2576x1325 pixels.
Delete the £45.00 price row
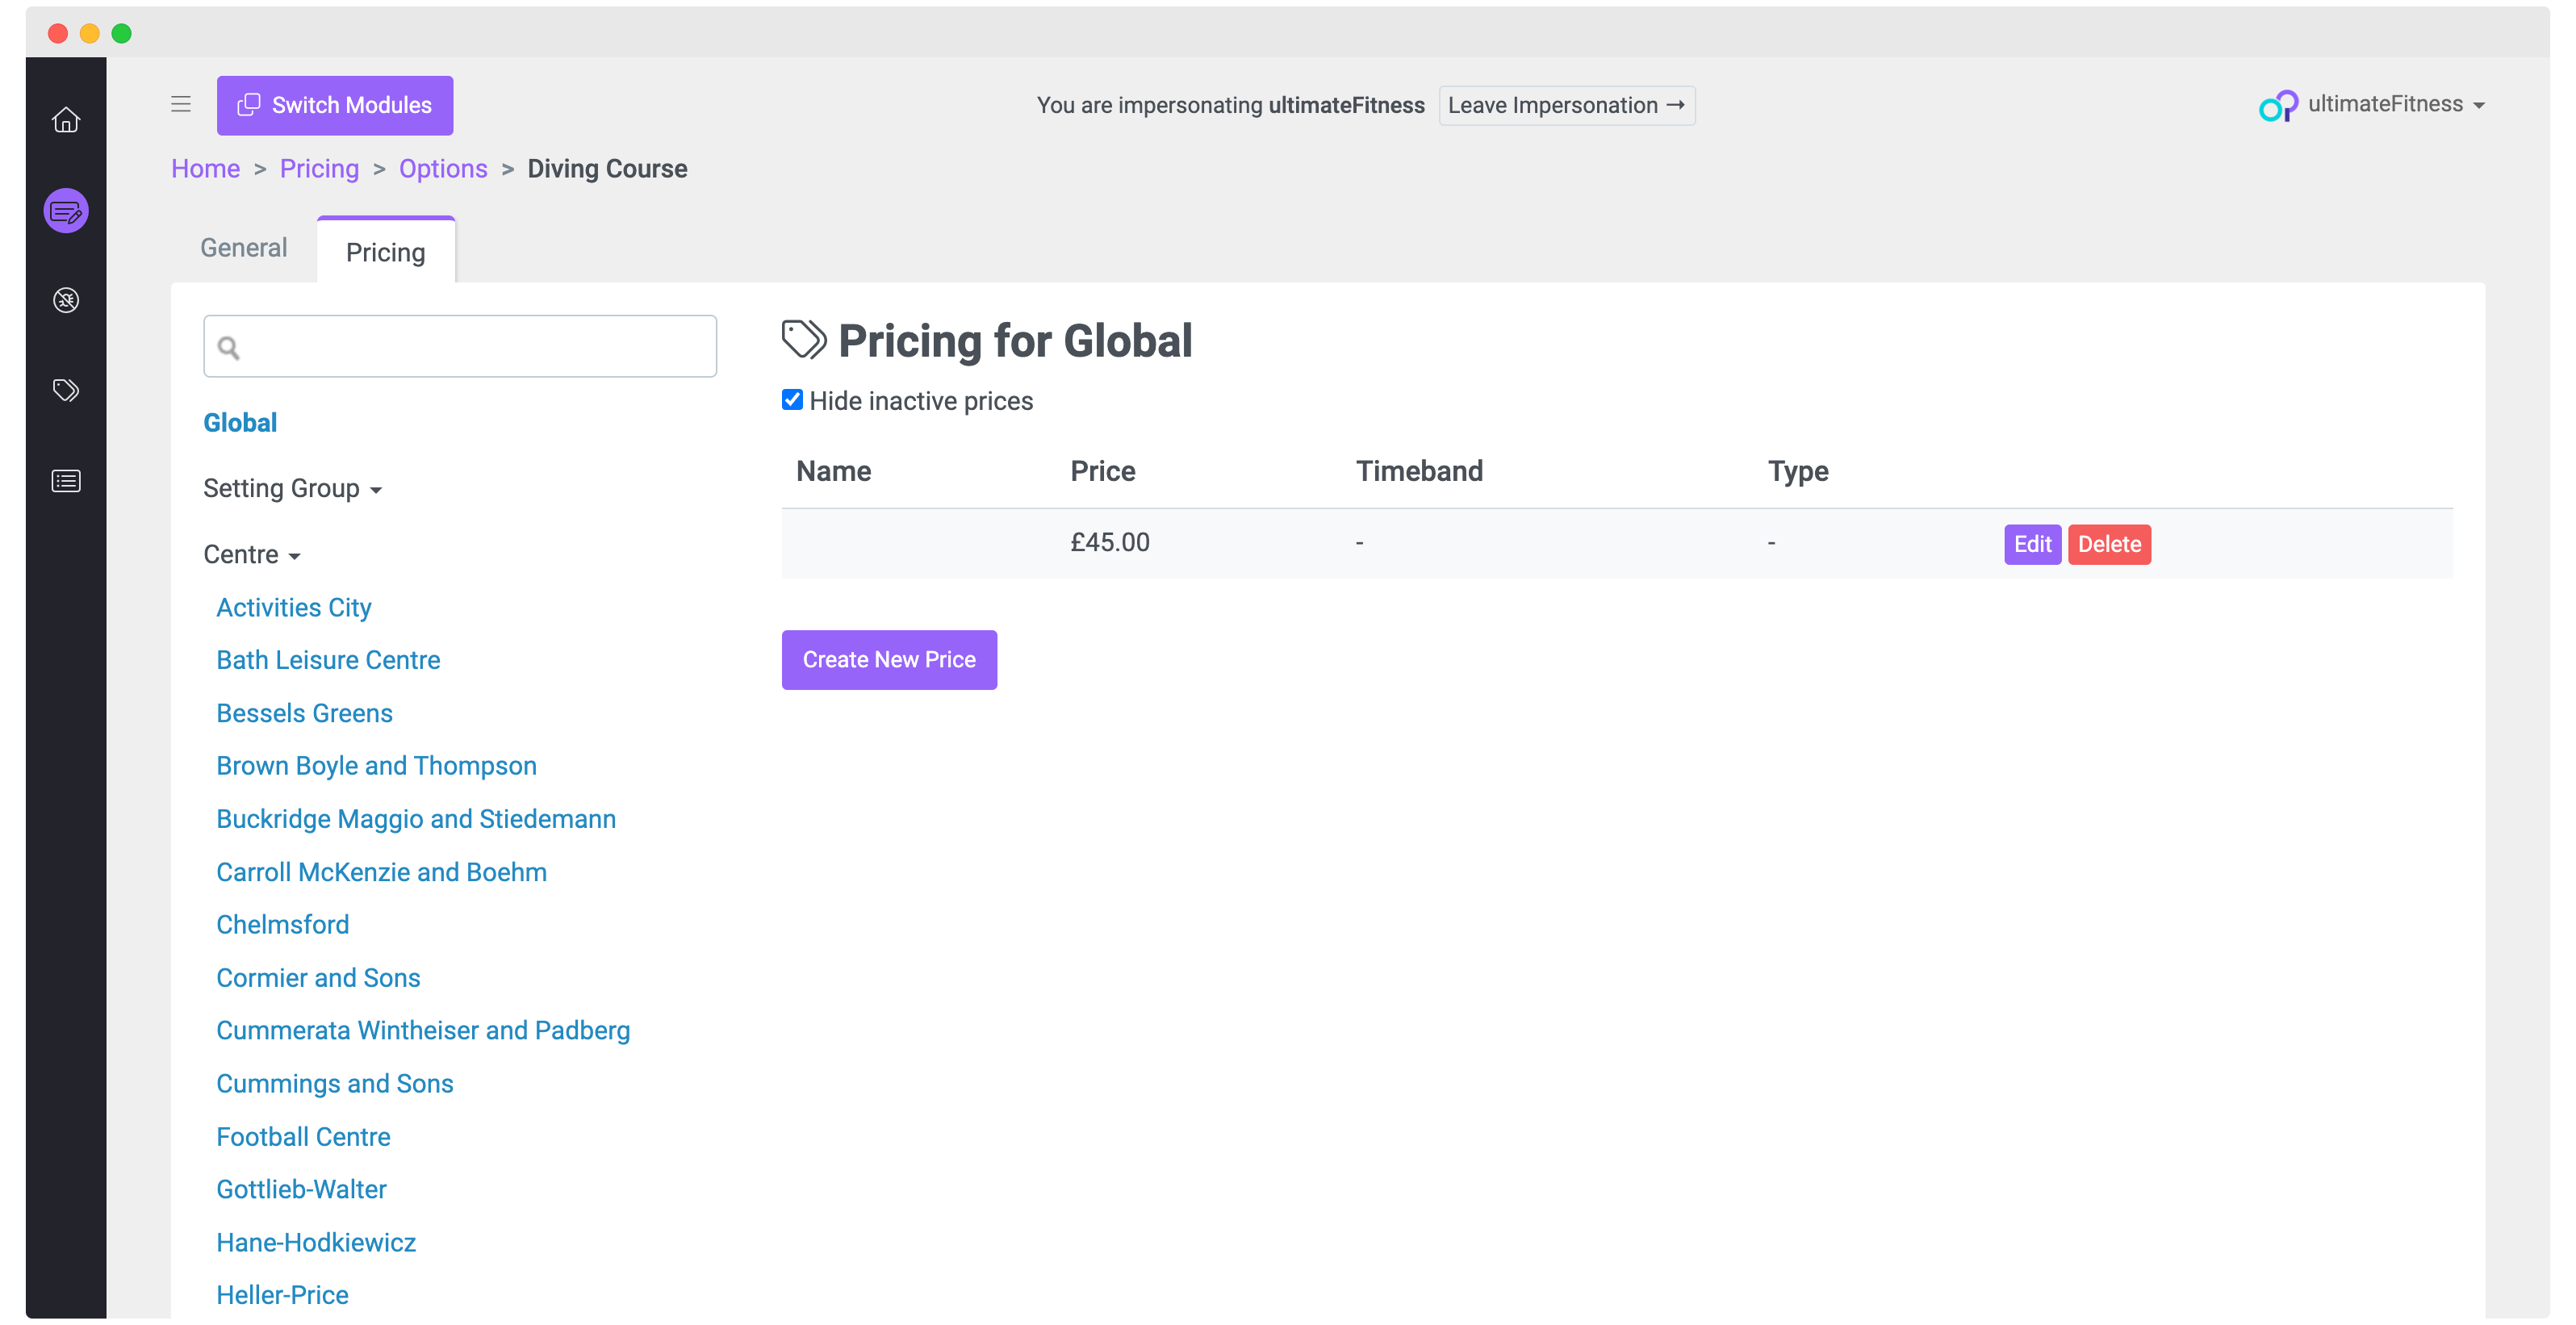2108,544
